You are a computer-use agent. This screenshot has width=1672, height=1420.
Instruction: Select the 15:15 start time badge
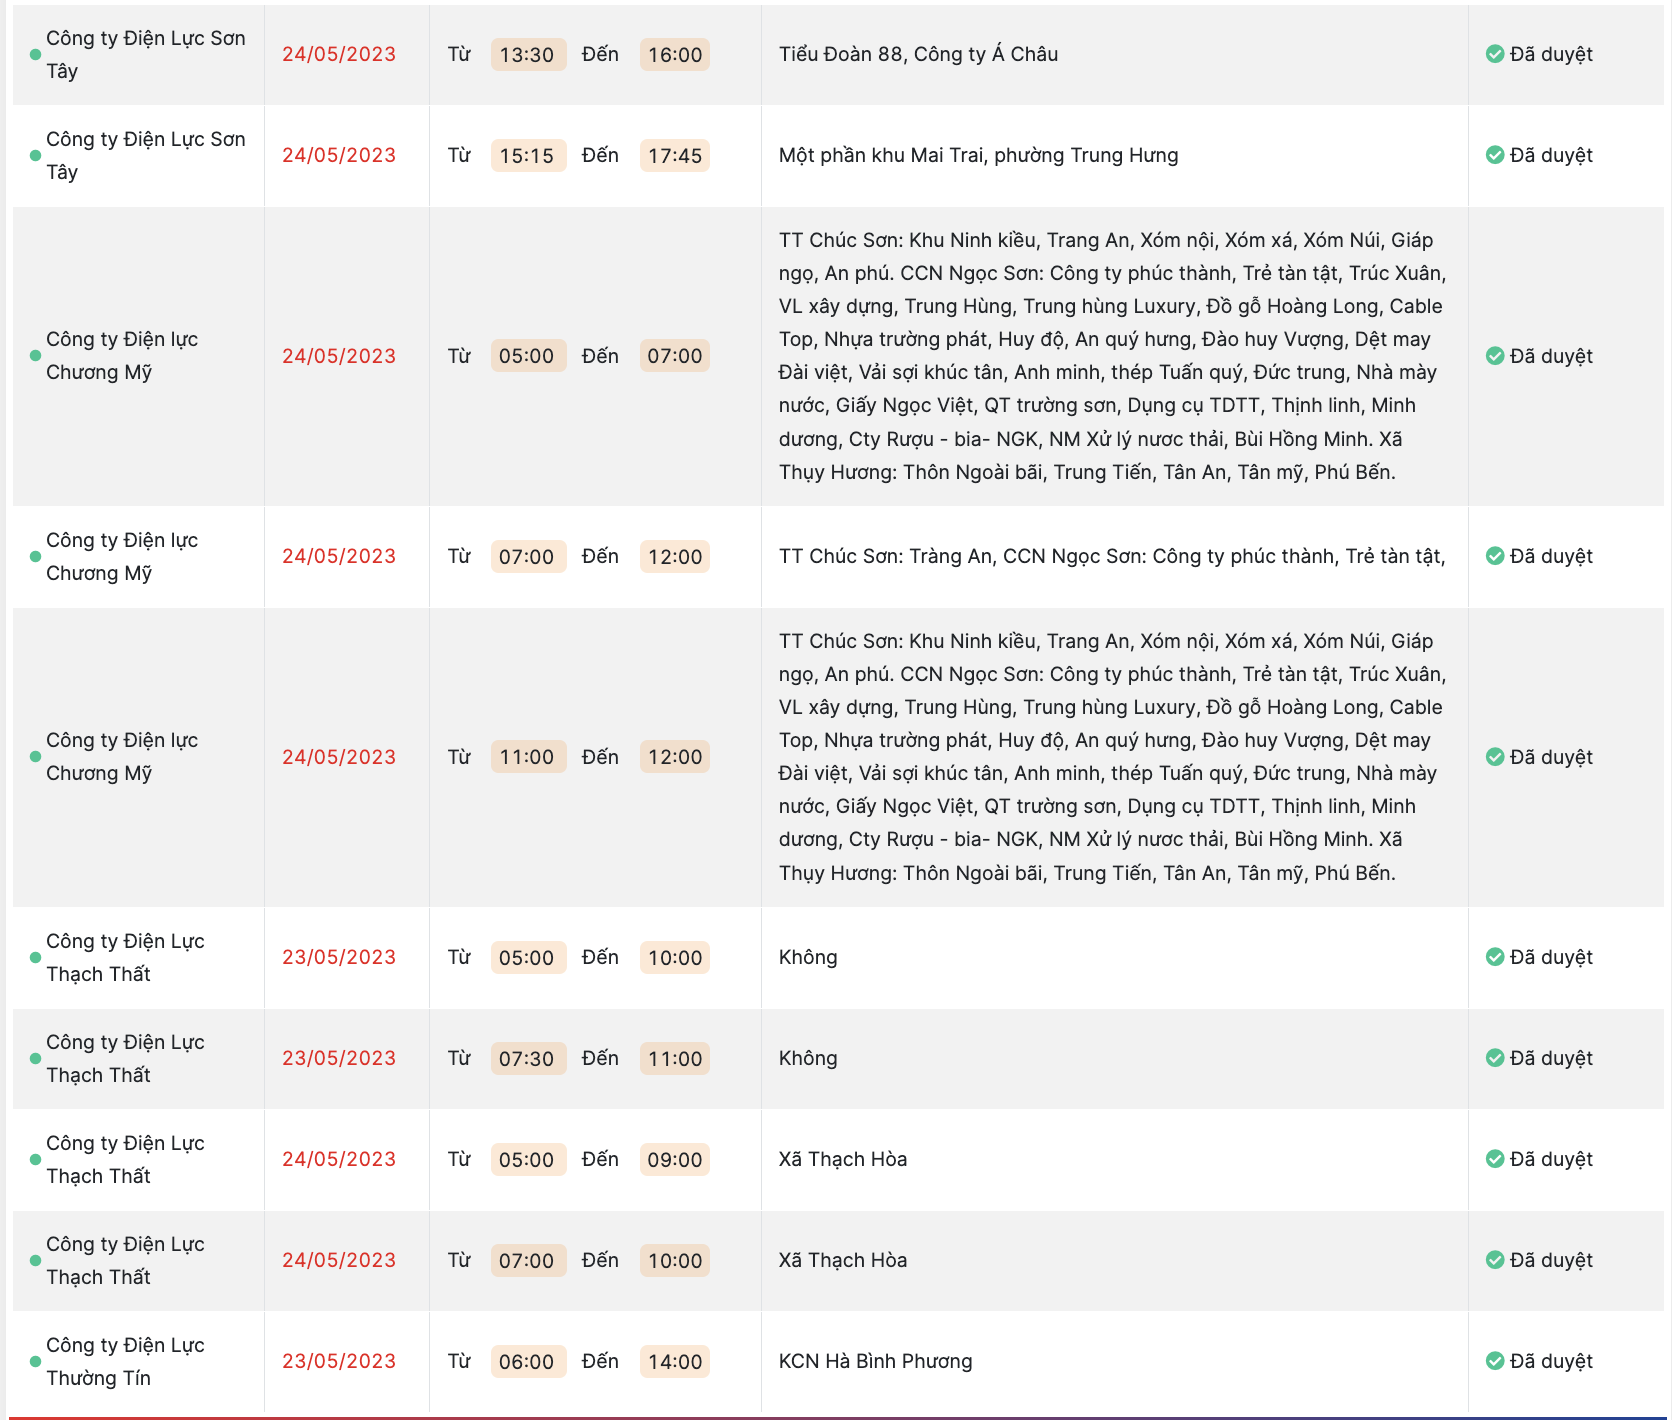[528, 156]
